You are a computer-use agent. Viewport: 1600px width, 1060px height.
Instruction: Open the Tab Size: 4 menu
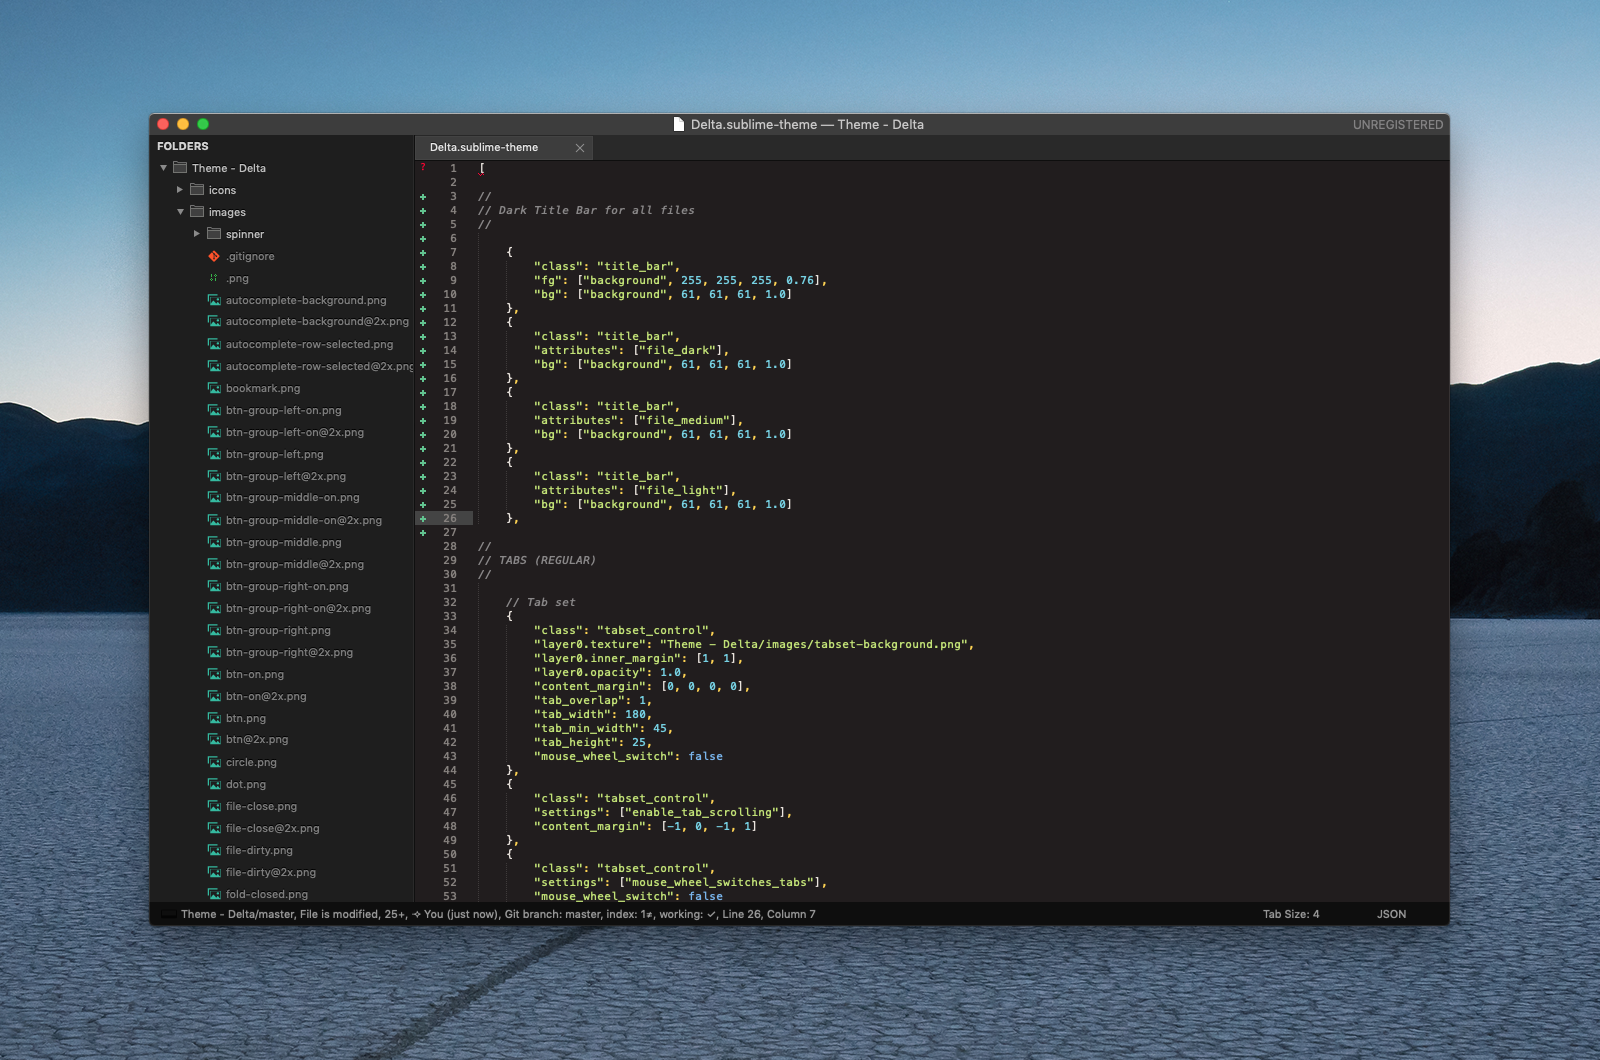tap(1291, 914)
